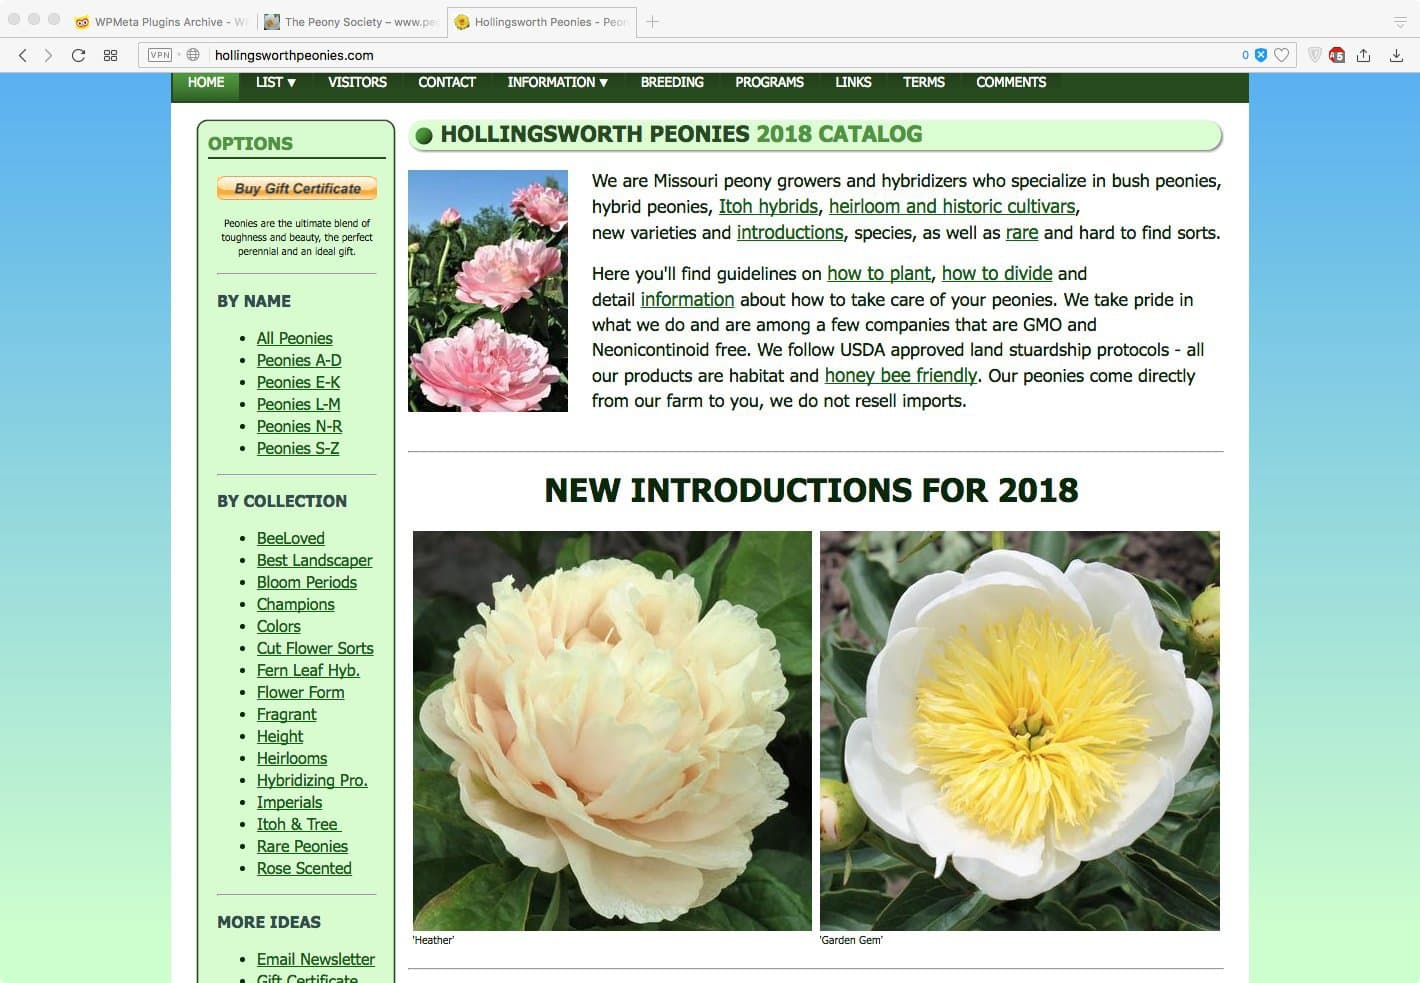The width and height of the screenshot is (1420, 983).
Task: Expand the LIST dropdown menu
Action: click(x=276, y=82)
